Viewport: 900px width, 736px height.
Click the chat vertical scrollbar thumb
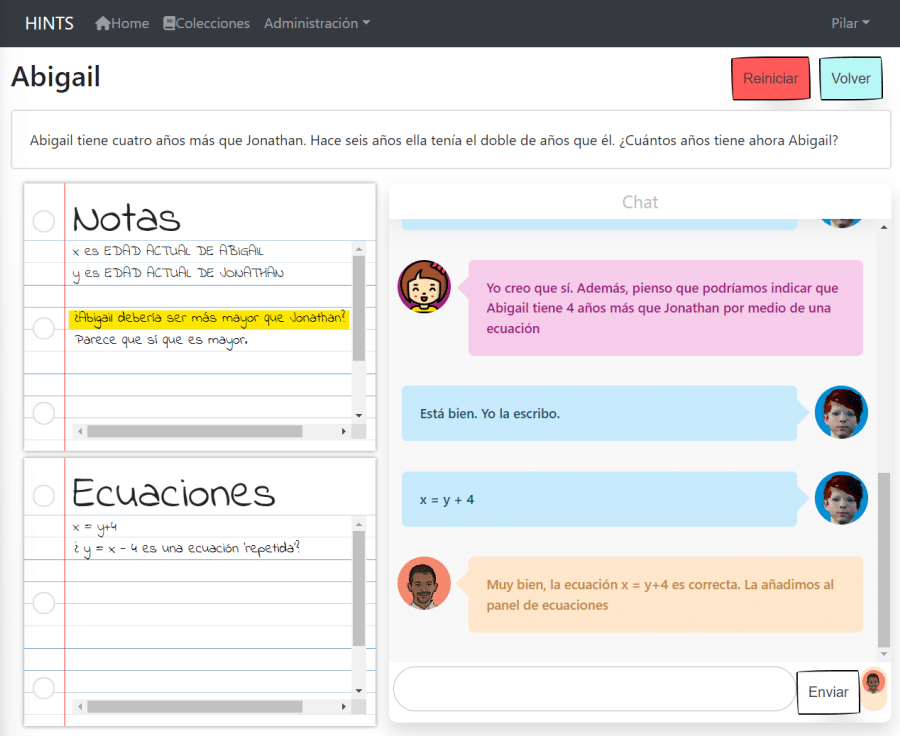point(883,560)
